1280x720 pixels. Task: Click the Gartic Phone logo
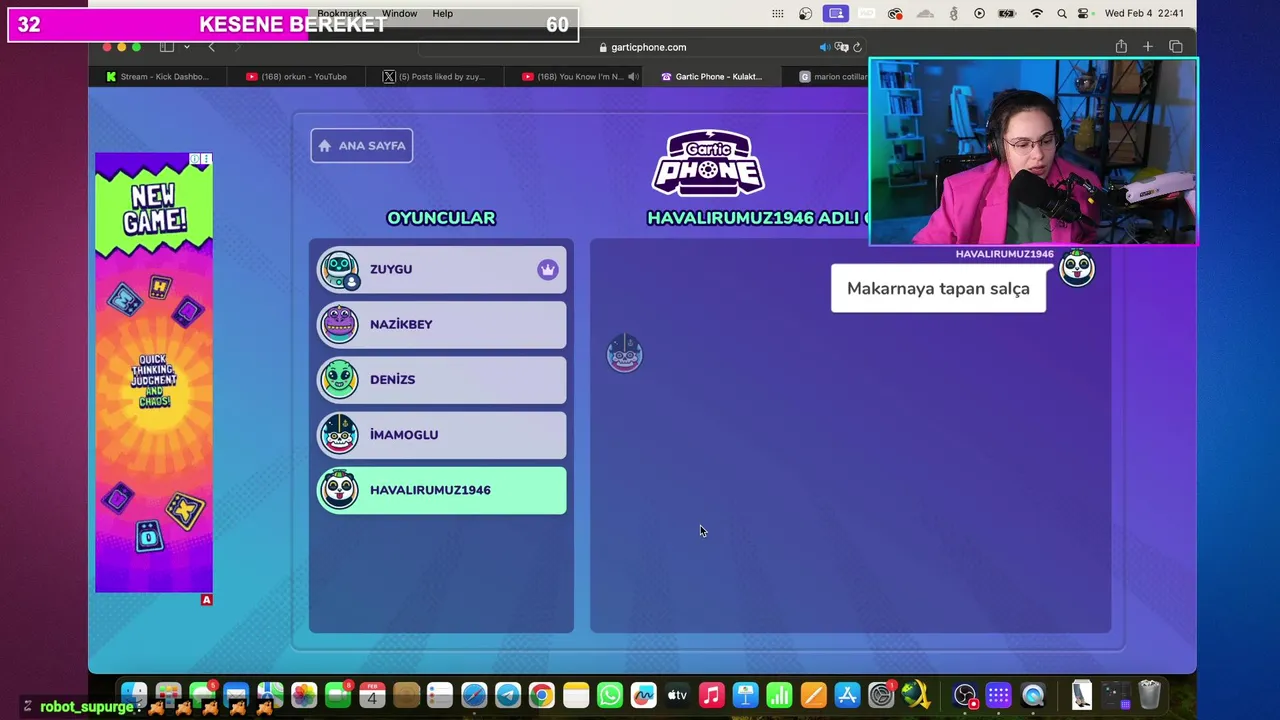[708, 163]
